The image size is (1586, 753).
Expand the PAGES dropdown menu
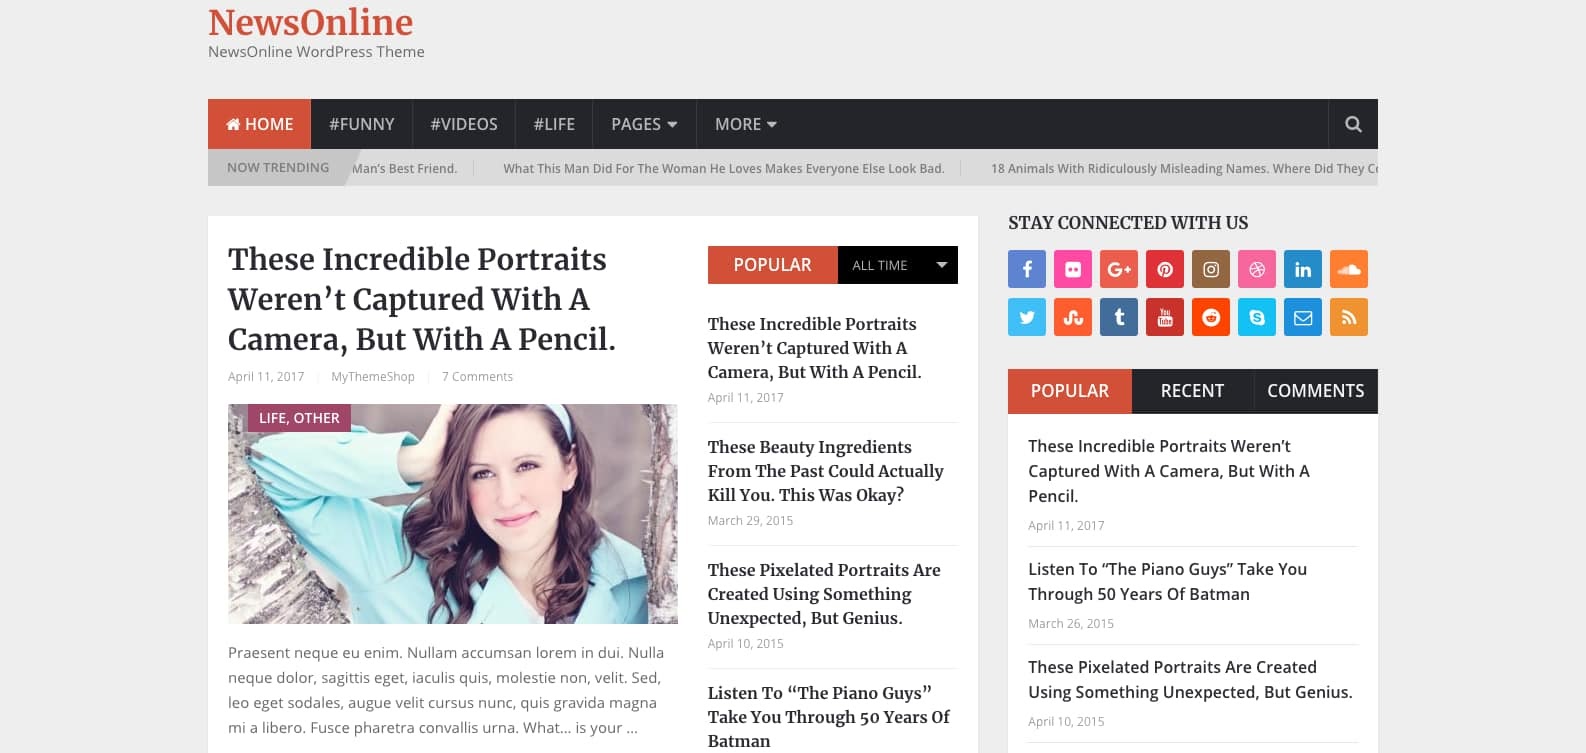(643, 124)
